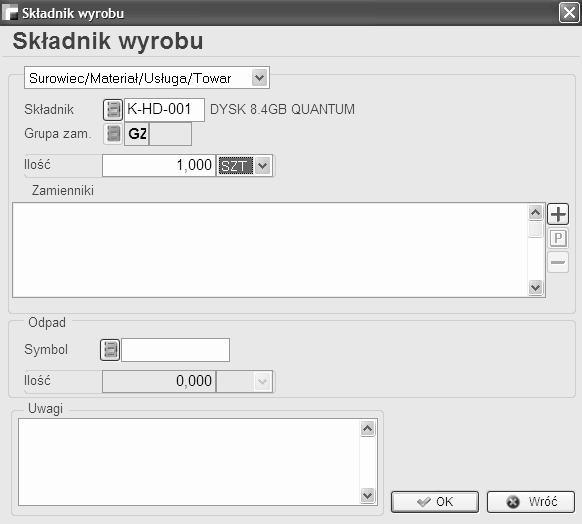Image resolution: width=582 pixels, height=524 pixels.
Task: Remove a substitute with the minus button
Action: [x=558, y=262]
